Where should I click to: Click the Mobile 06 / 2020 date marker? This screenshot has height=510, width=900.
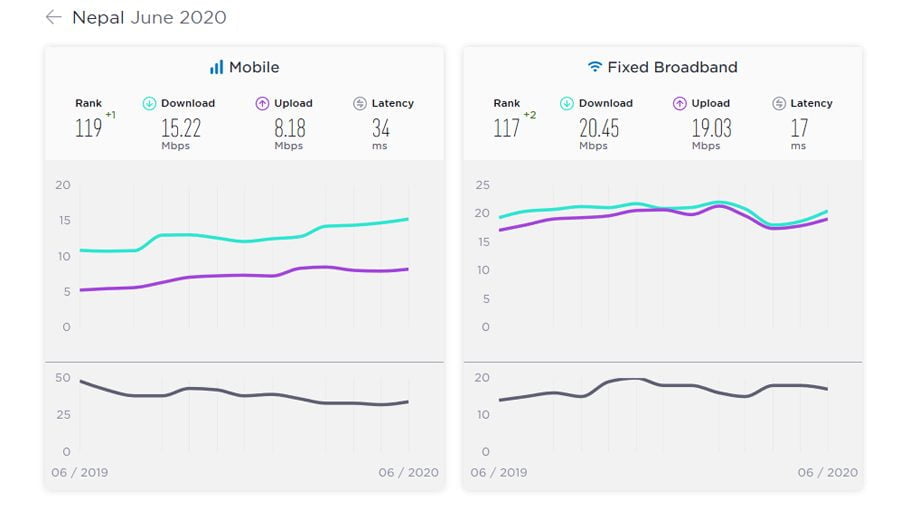coord(408,472)
